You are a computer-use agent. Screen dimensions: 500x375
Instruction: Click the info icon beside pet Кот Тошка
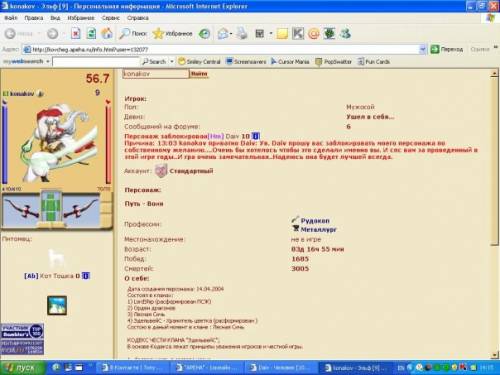[86, 276]
